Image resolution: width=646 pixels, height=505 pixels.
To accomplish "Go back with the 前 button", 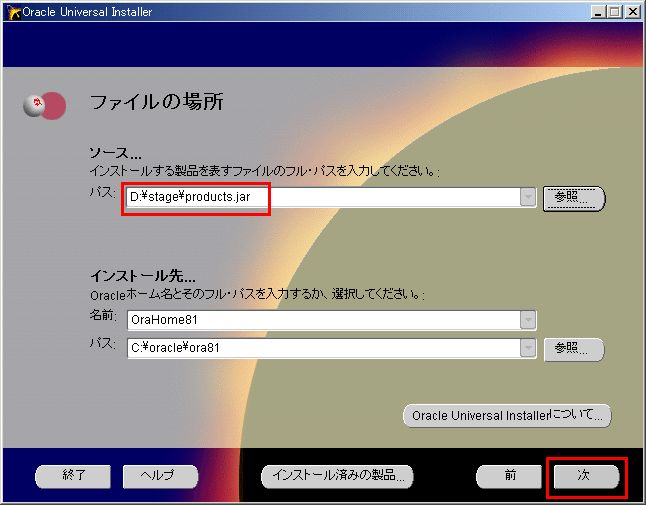I will 509,476.
